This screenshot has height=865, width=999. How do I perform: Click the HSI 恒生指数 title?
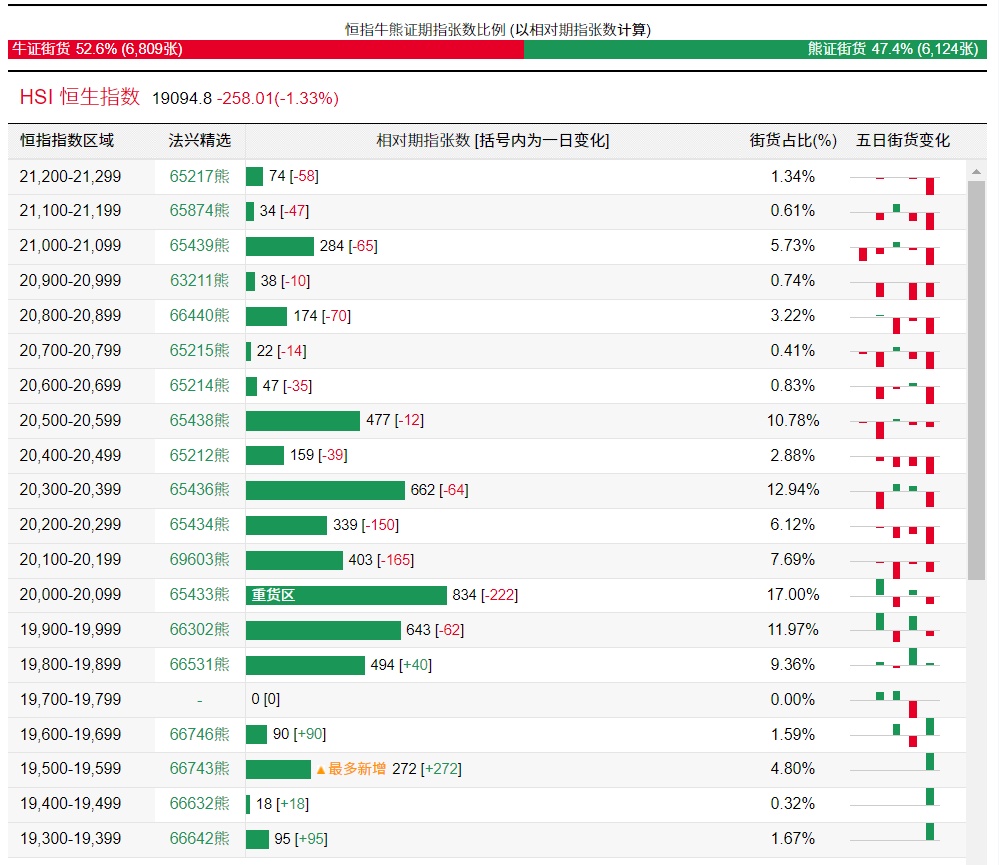[80, 97]
